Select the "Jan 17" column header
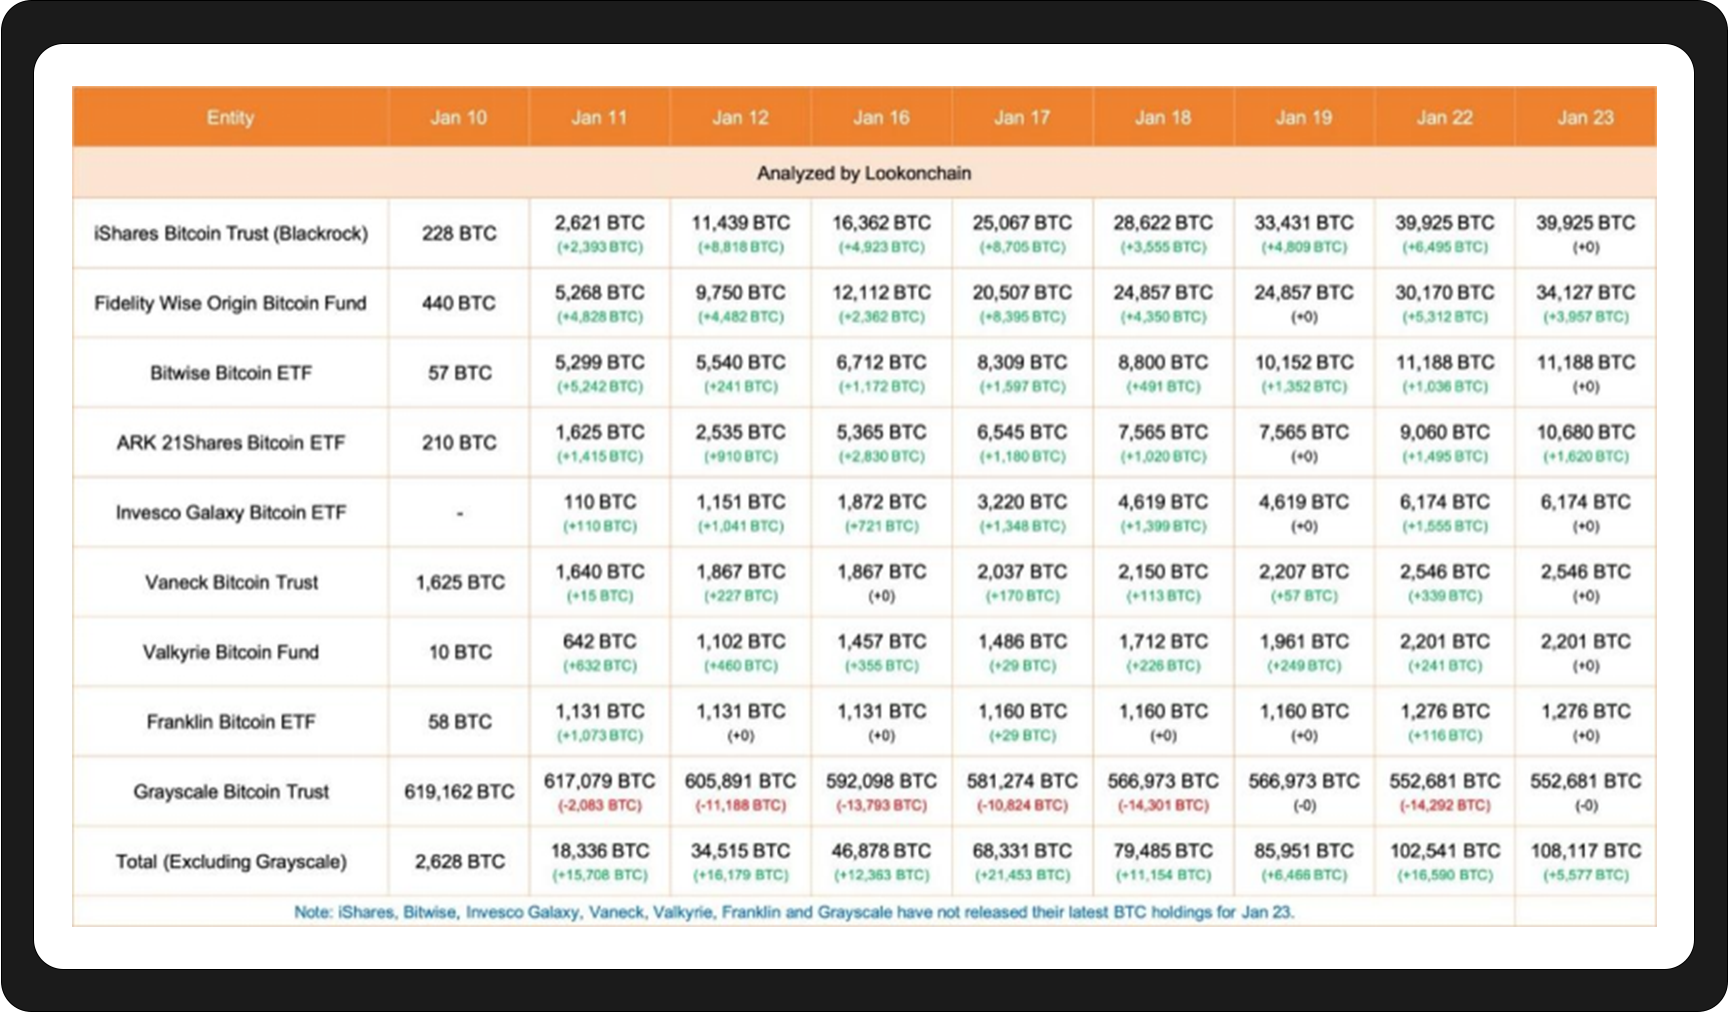The height and width of the screenshot is (1014, 1728). coord(1022,117)
